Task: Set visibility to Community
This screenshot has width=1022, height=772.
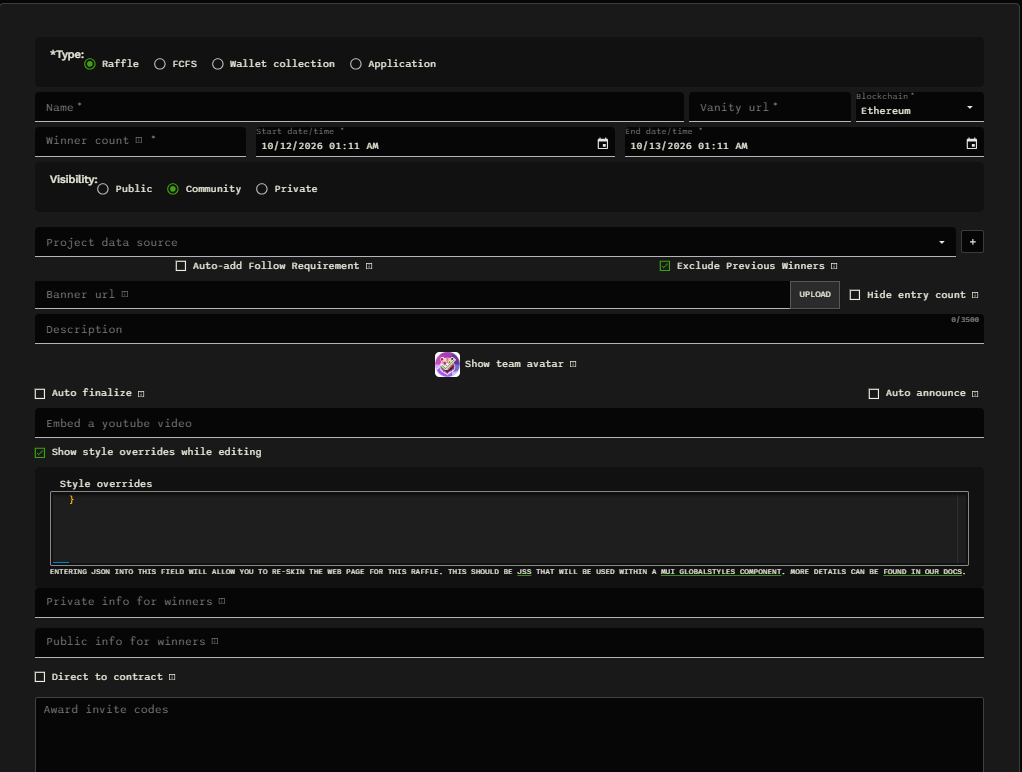Action: coord(173,189)
